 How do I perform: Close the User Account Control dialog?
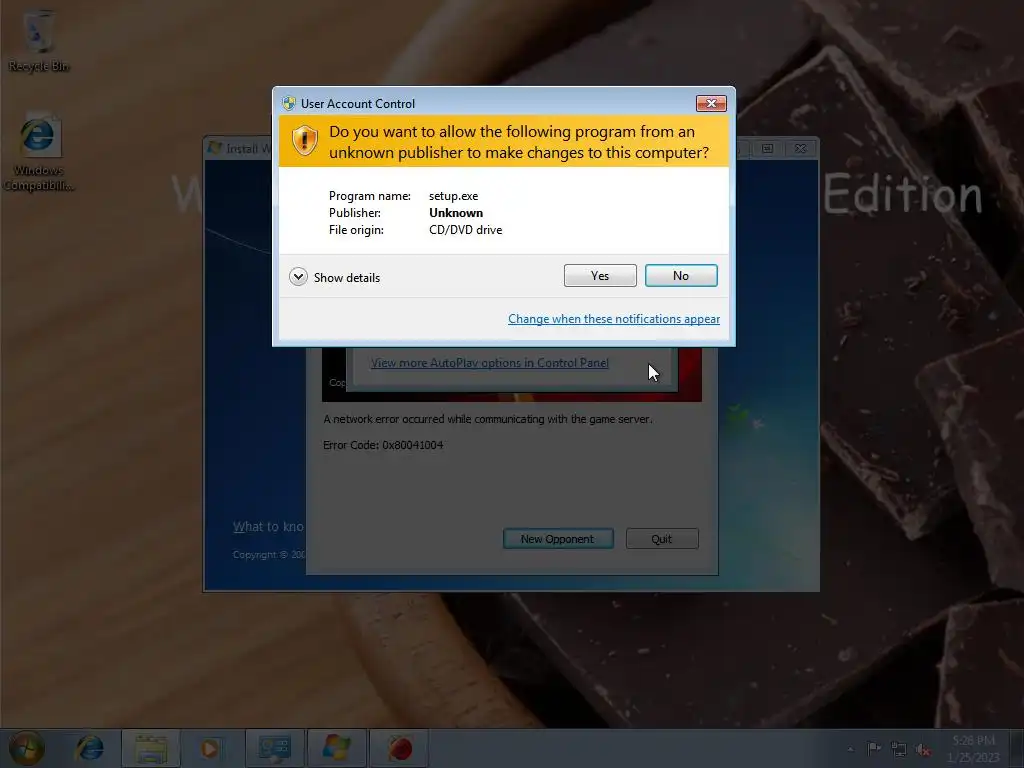point(711,103)
